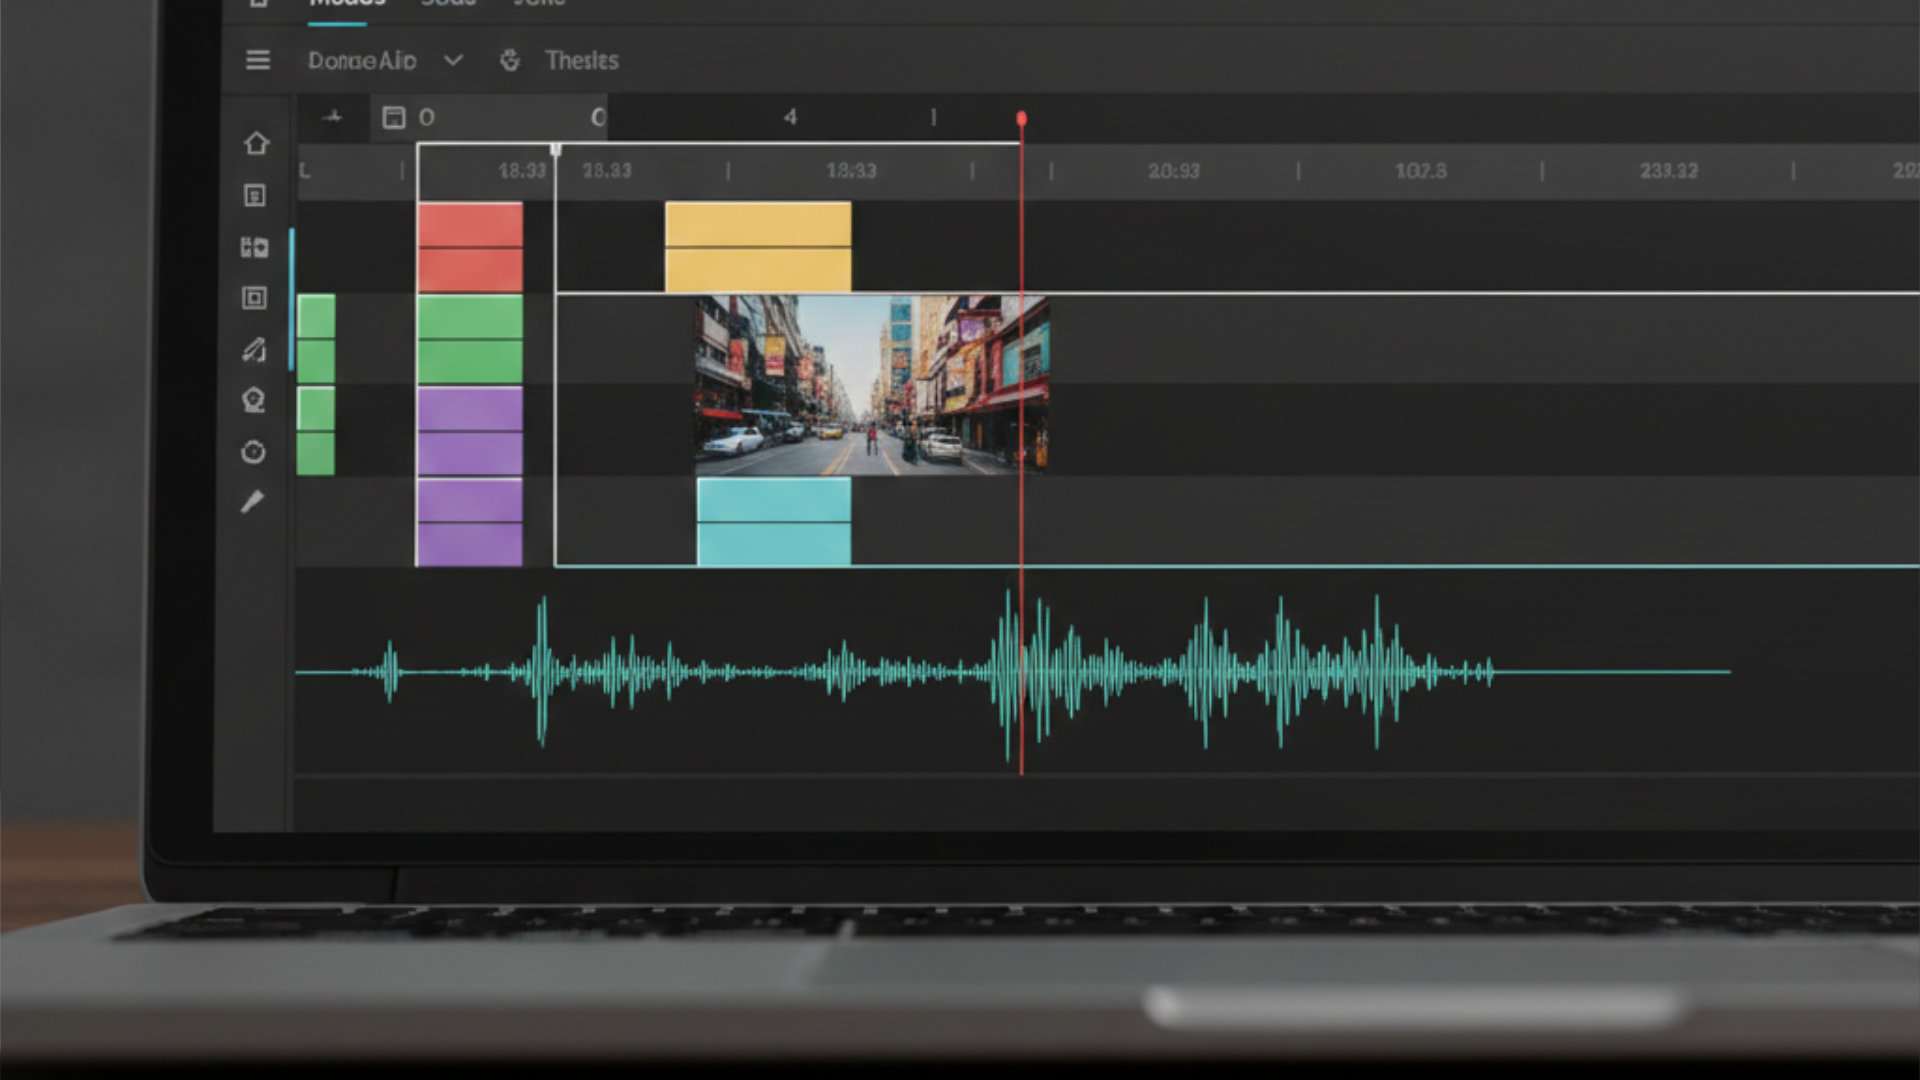Click the home icon in sidebar
The height and width of the screenshot is (1080, 1920).
click(x=256, y=143)
